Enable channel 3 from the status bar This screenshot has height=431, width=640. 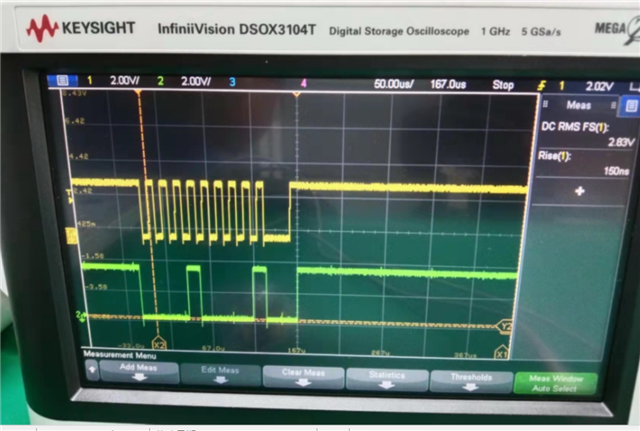pos(232,82)
